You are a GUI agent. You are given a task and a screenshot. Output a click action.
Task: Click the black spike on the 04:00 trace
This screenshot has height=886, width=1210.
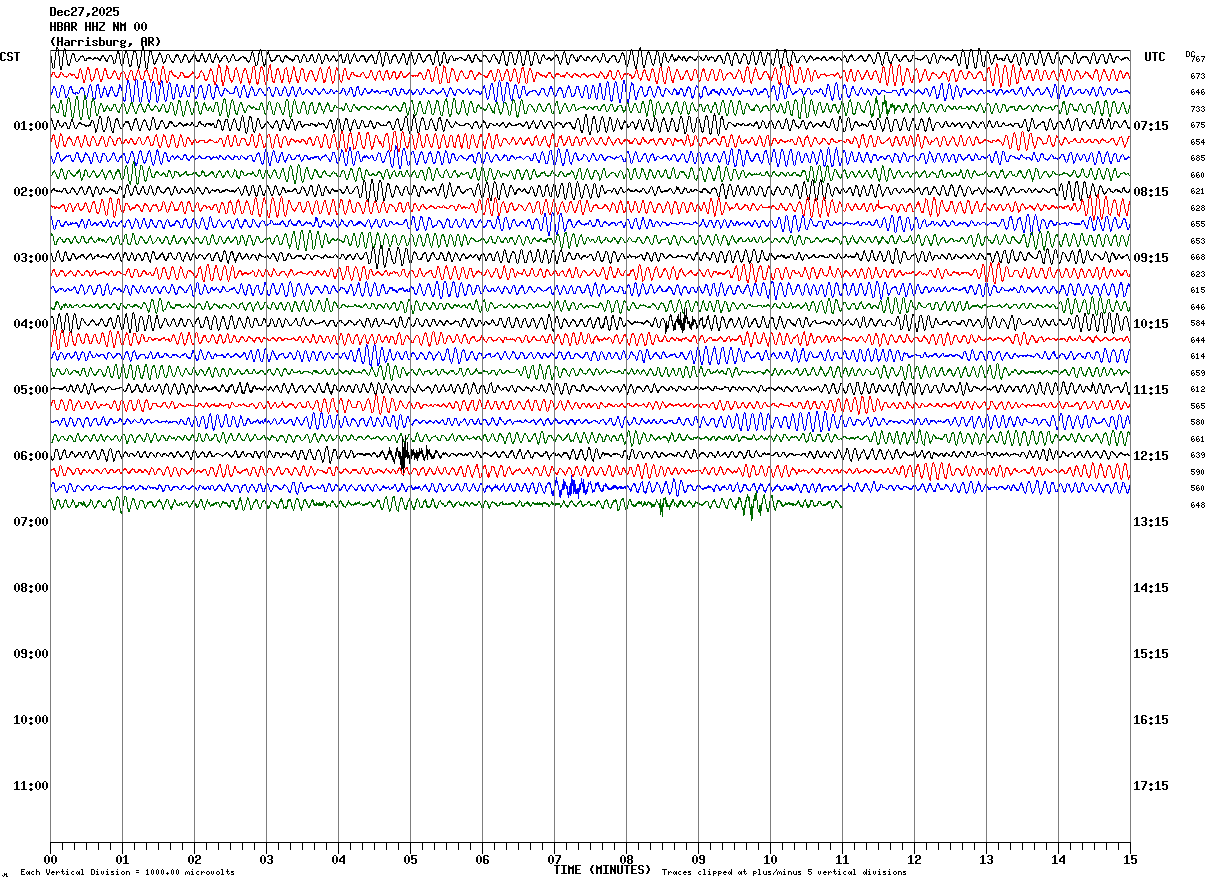681,322
